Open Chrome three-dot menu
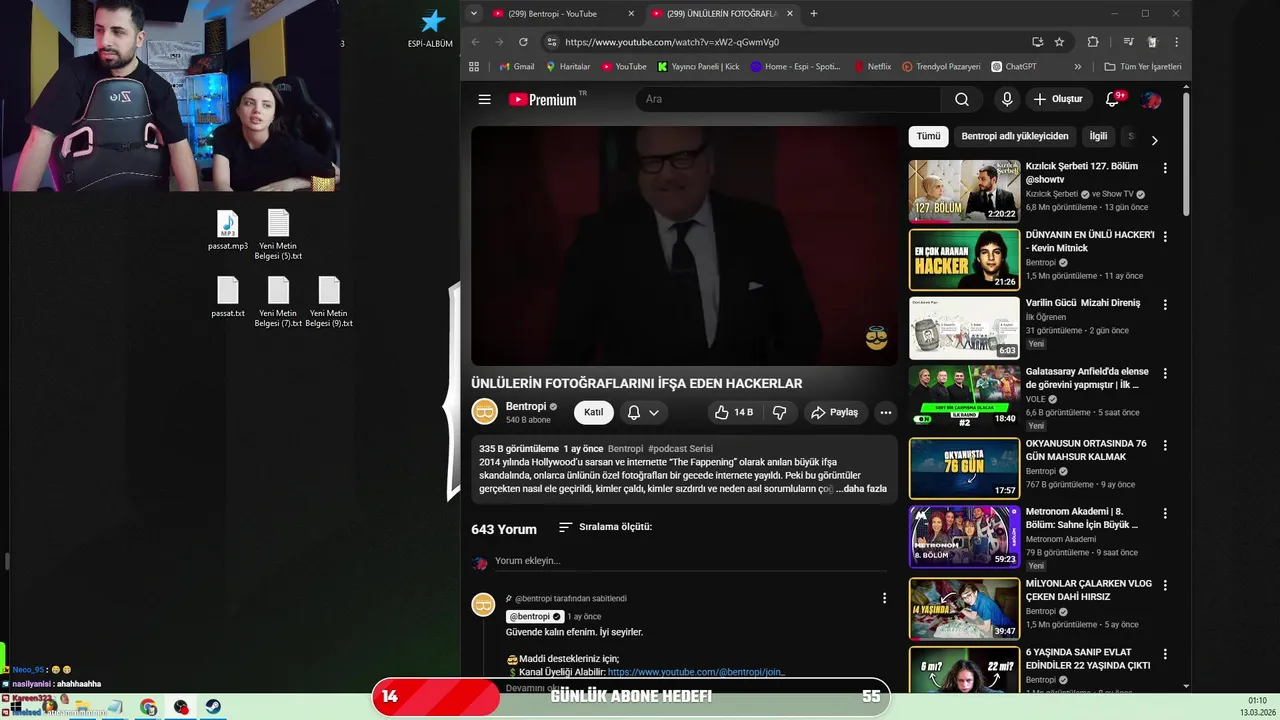 coord(1176,42)
